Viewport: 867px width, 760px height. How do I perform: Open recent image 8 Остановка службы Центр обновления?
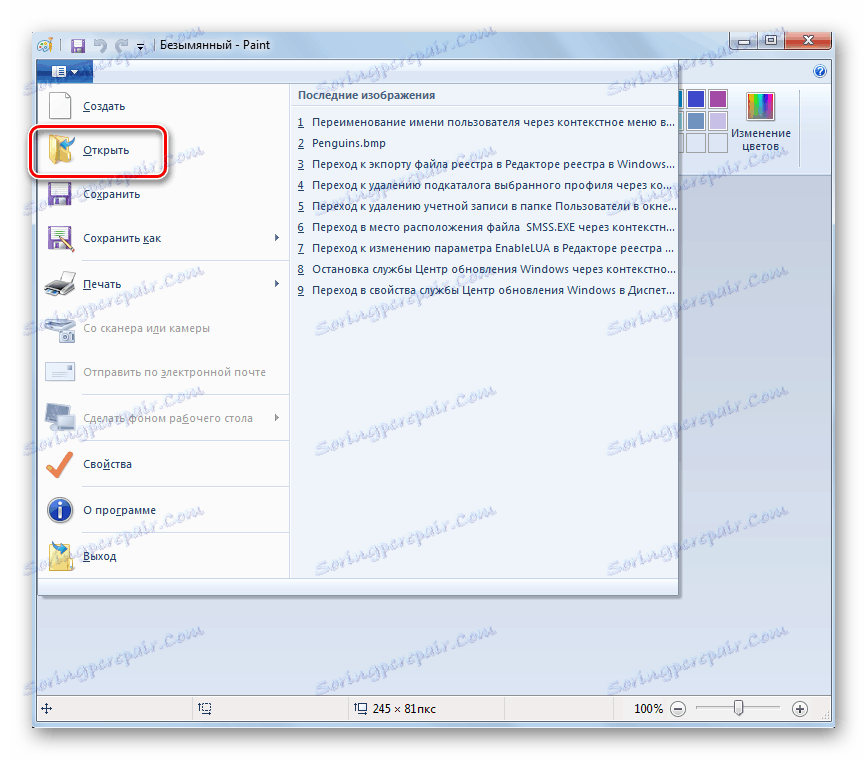(485, 269)
